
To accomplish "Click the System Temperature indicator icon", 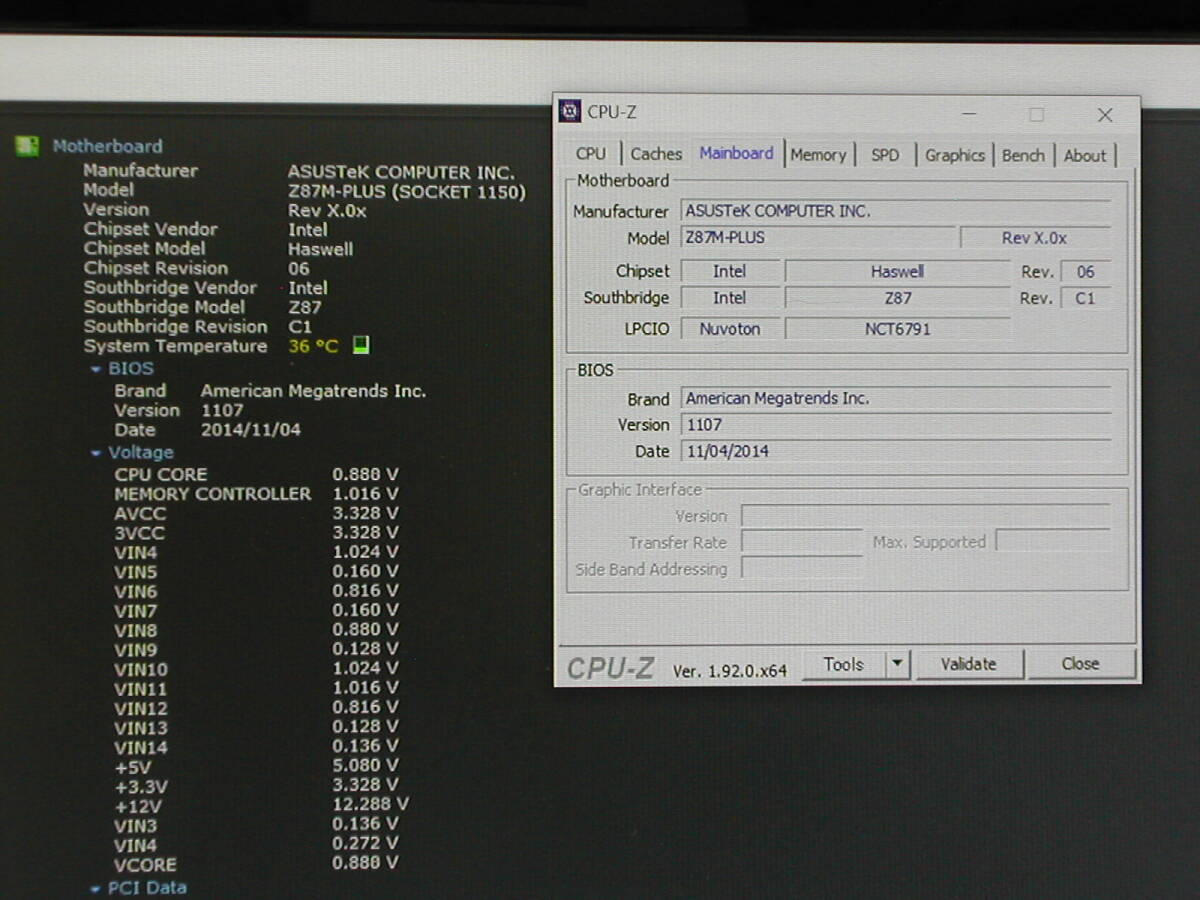I will pyautogui.click(x=361, y=345).
